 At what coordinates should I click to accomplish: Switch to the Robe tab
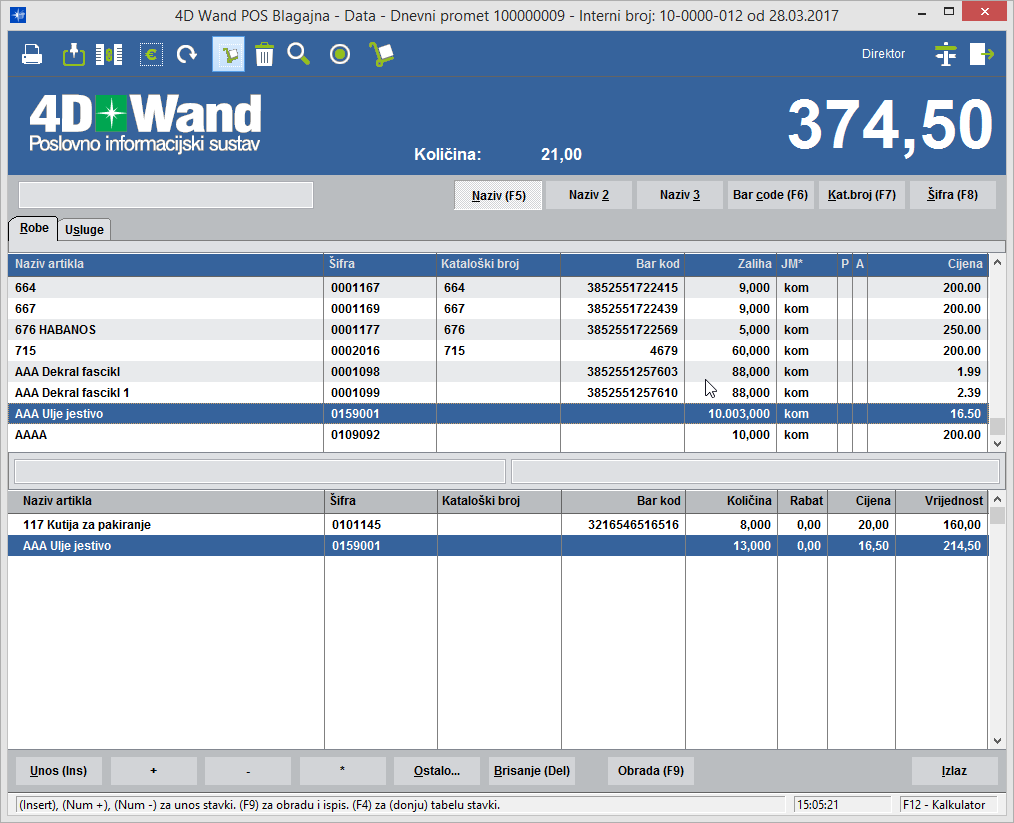pyautogui.click(x=34, y=228)
